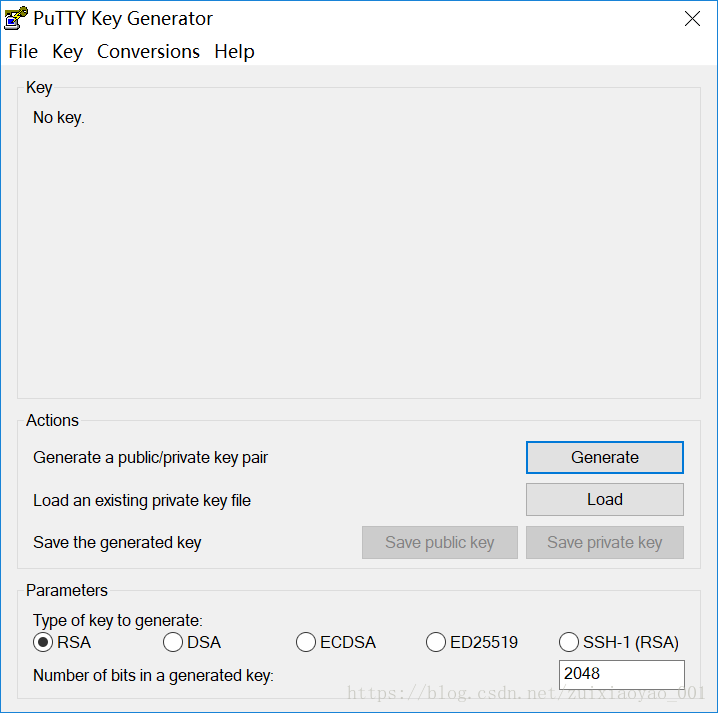Click the "Number of bits in a generated key:" label
Viewport: 718px width, 713px height.
click(x=153, y=675)
